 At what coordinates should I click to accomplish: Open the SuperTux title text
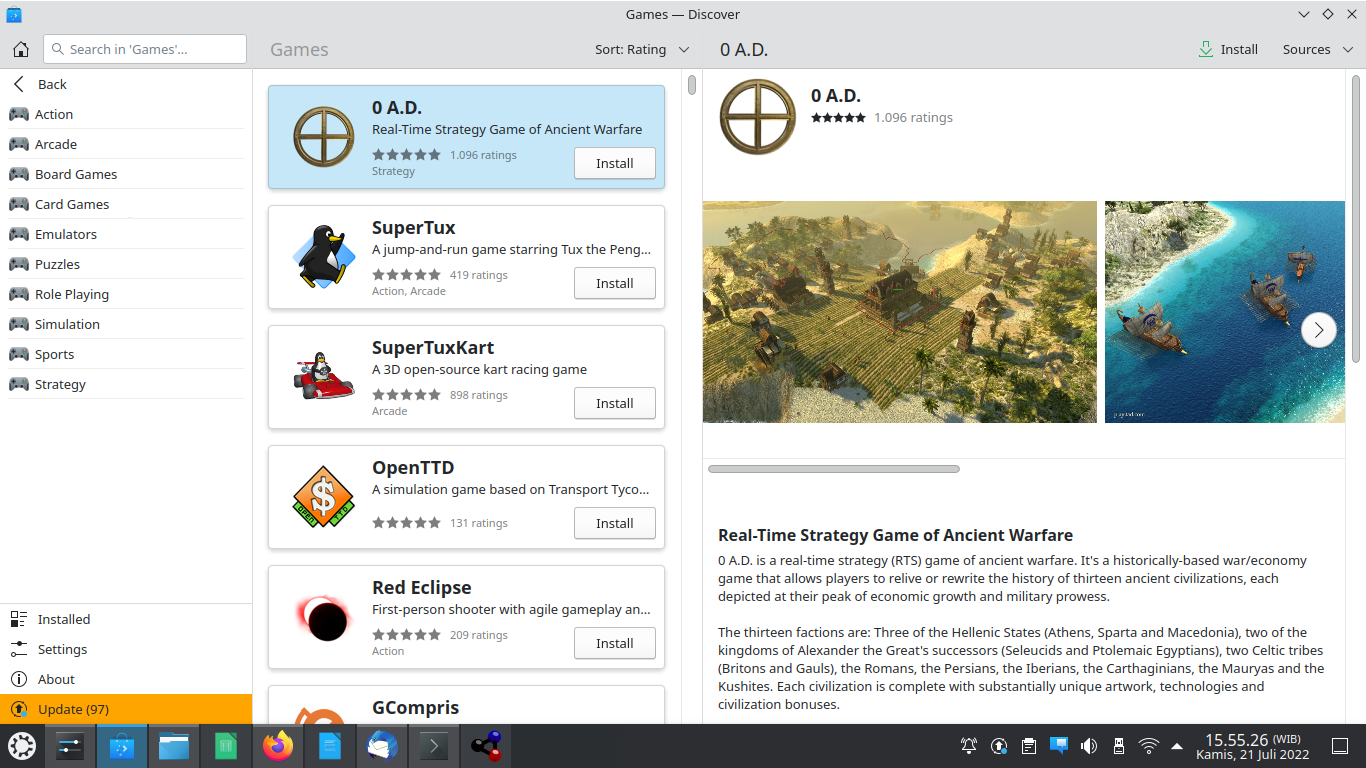click(413, 227)
